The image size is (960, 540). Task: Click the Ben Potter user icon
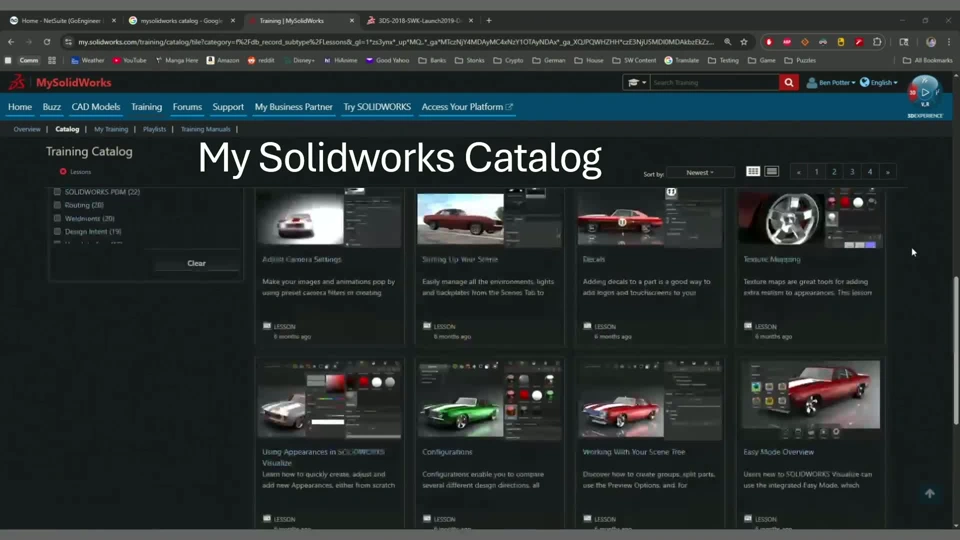pyautogui.click(x=811, y=83)
